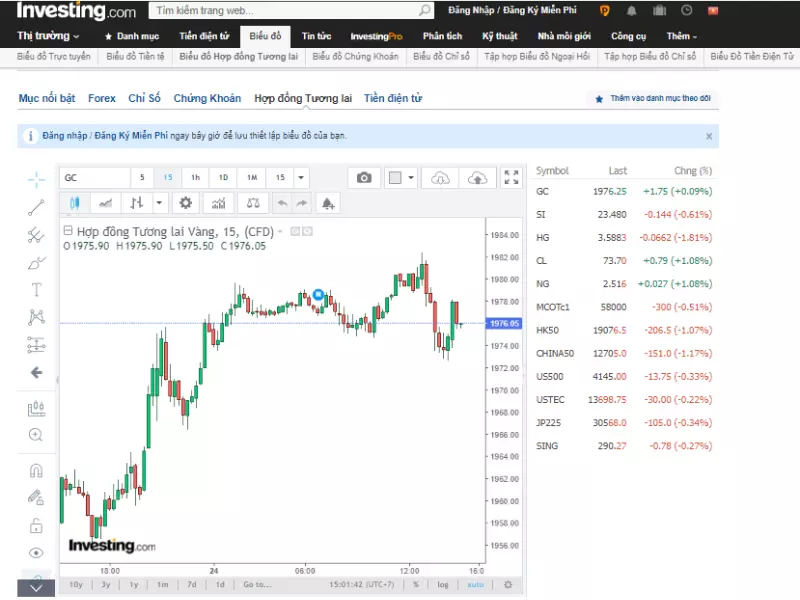The image size is (800, 600).
Task: Toggle percent scale on chart
Action: click(416, 585)
